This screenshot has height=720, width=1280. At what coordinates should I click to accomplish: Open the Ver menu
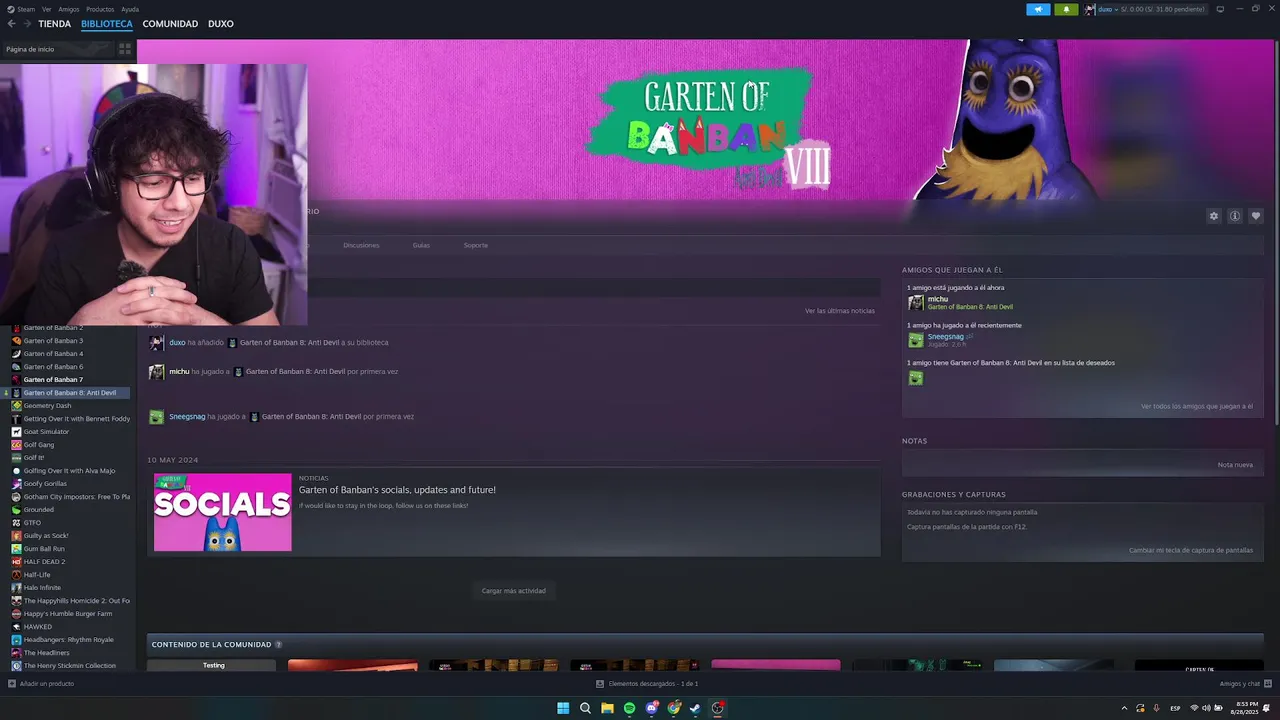[x=46, y=9]
